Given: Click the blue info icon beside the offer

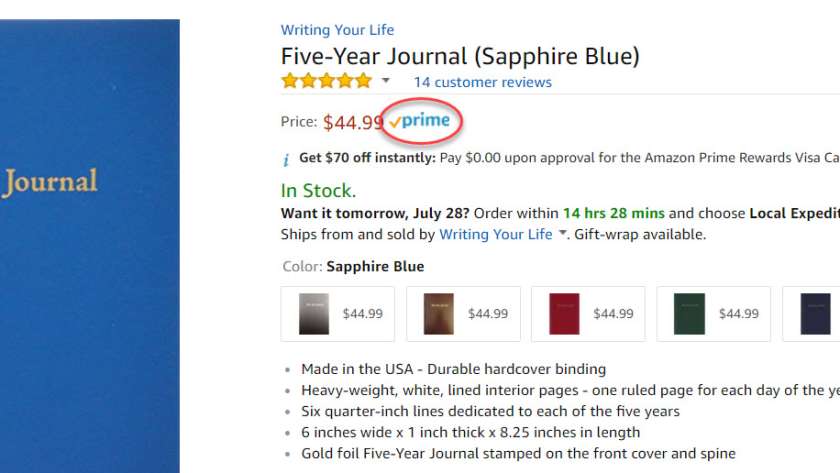Looking at the screenshot, I should tap(286, 159).
